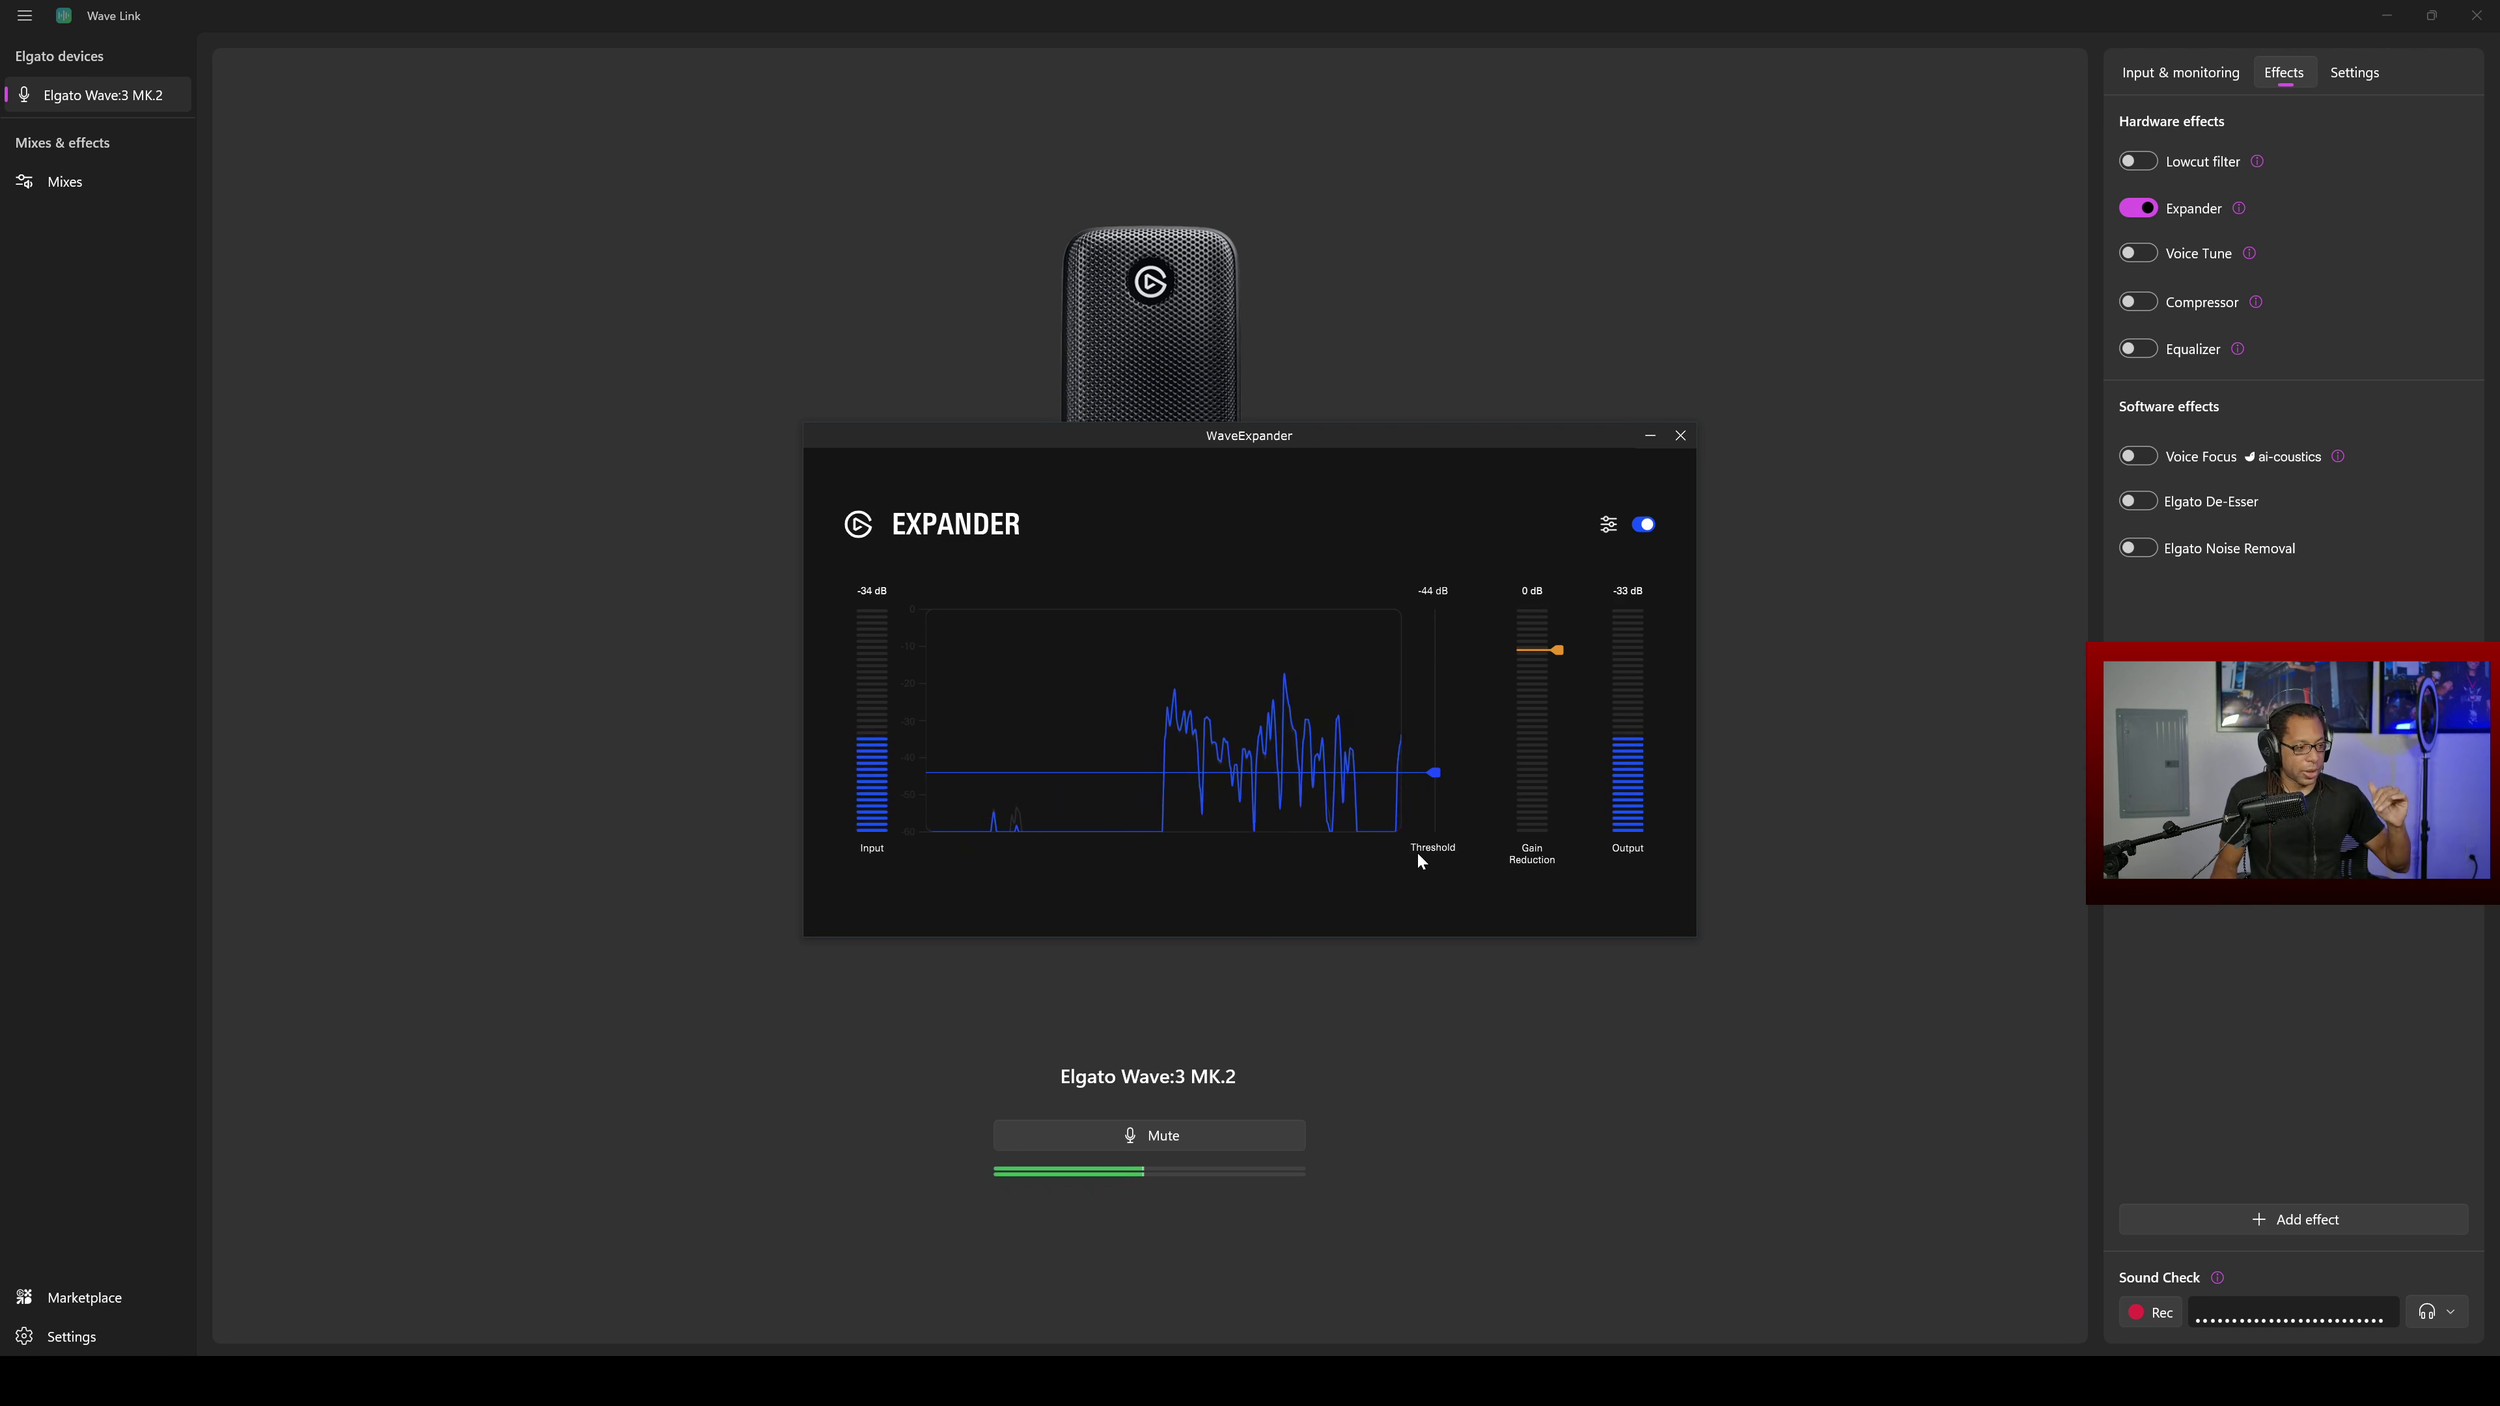Click the green microphone level bar
Screen dimensions: 2500x1406
pyautogui.click(x=1149, y=1171)
